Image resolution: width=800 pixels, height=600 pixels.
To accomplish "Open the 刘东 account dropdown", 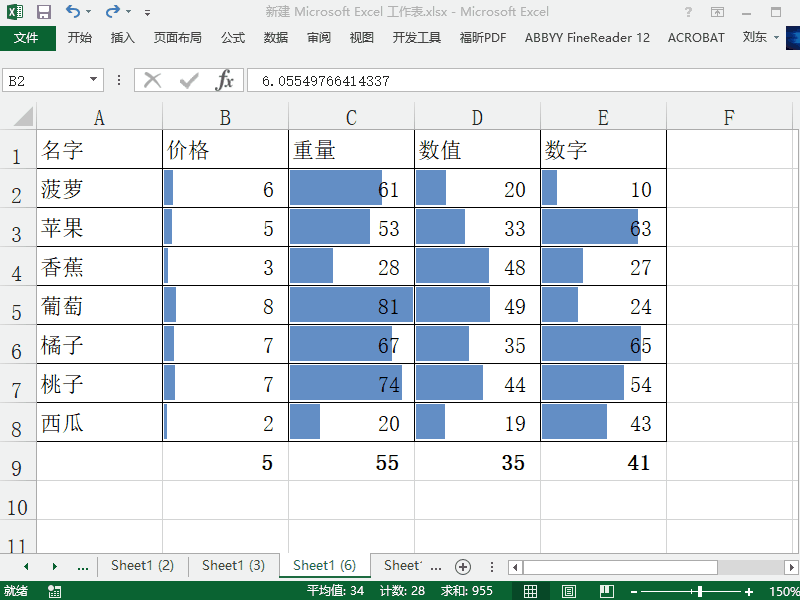I will (x=761, y=37).
